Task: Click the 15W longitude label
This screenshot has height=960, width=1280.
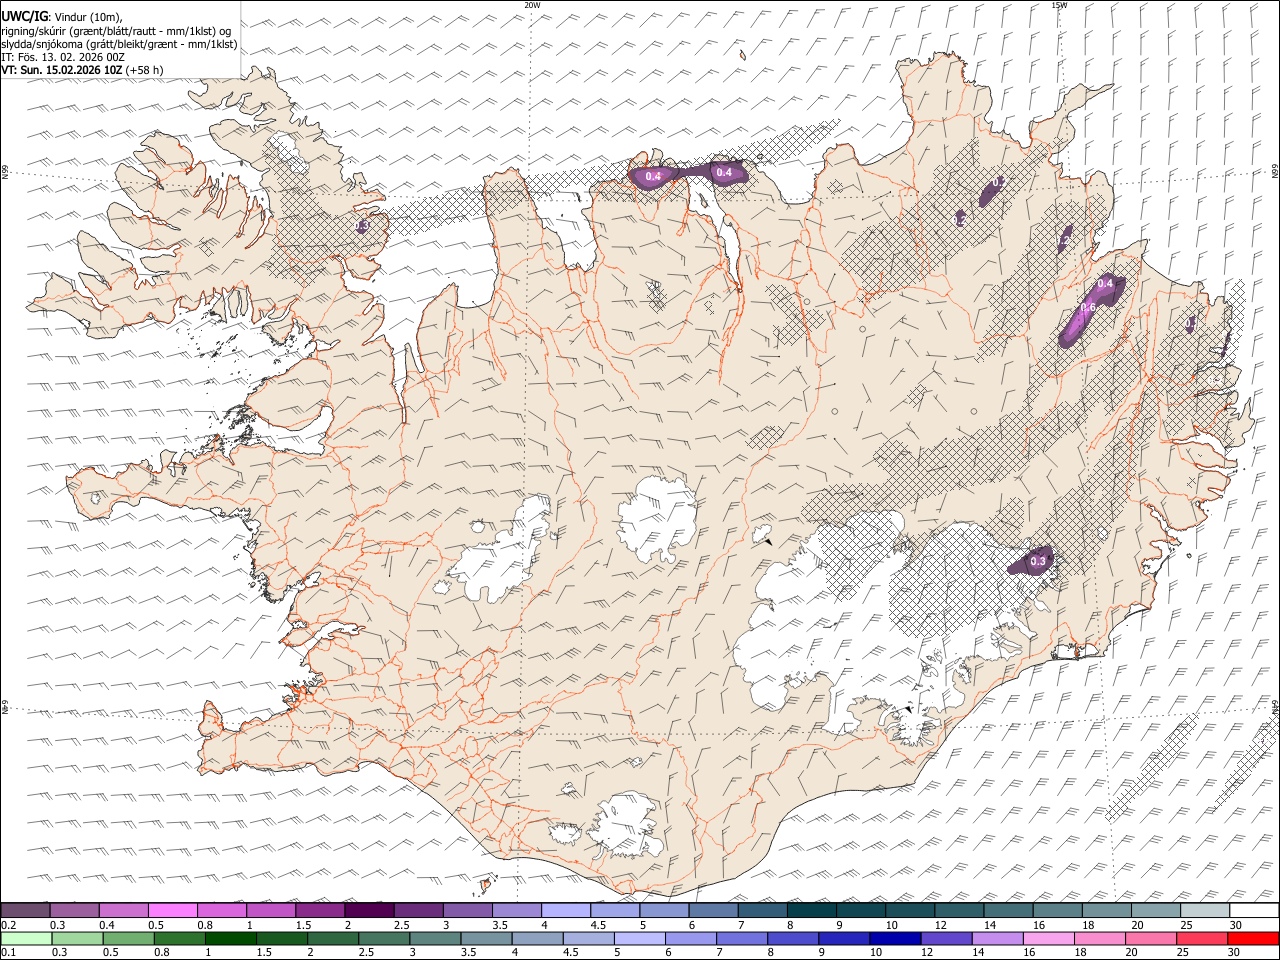Action: [1059, 5]
